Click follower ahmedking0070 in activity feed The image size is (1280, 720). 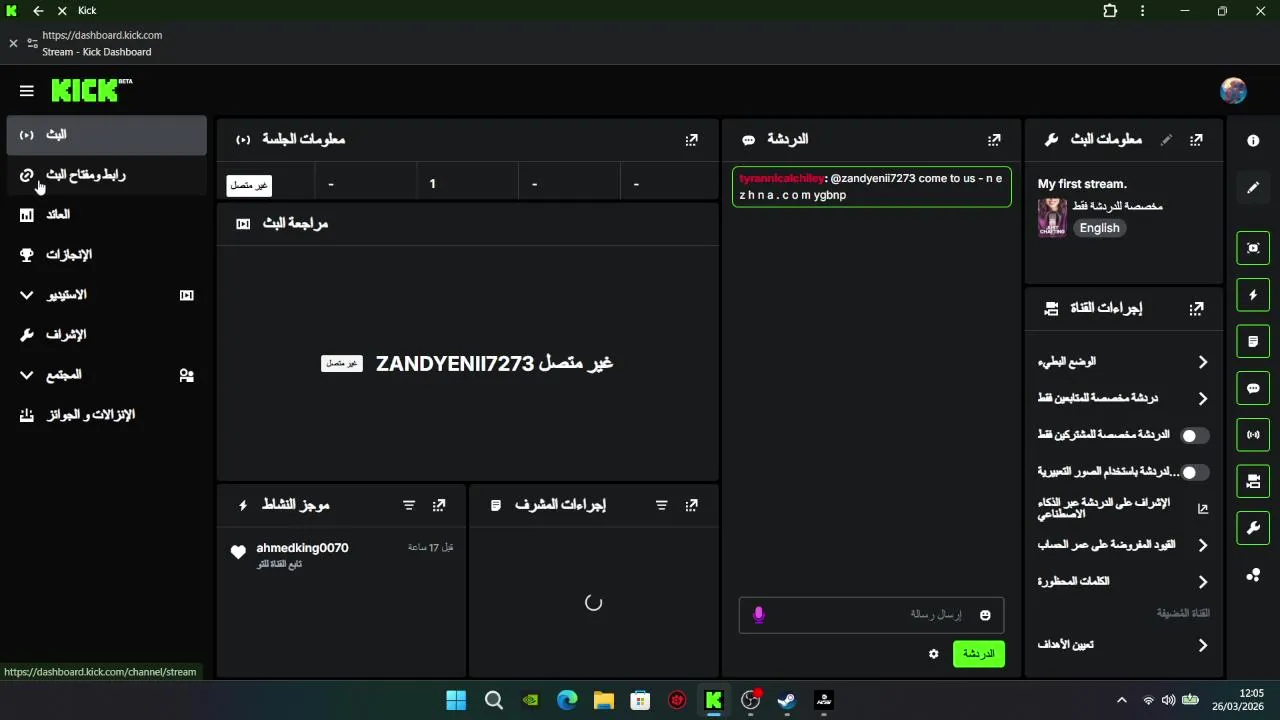(302, 548)
